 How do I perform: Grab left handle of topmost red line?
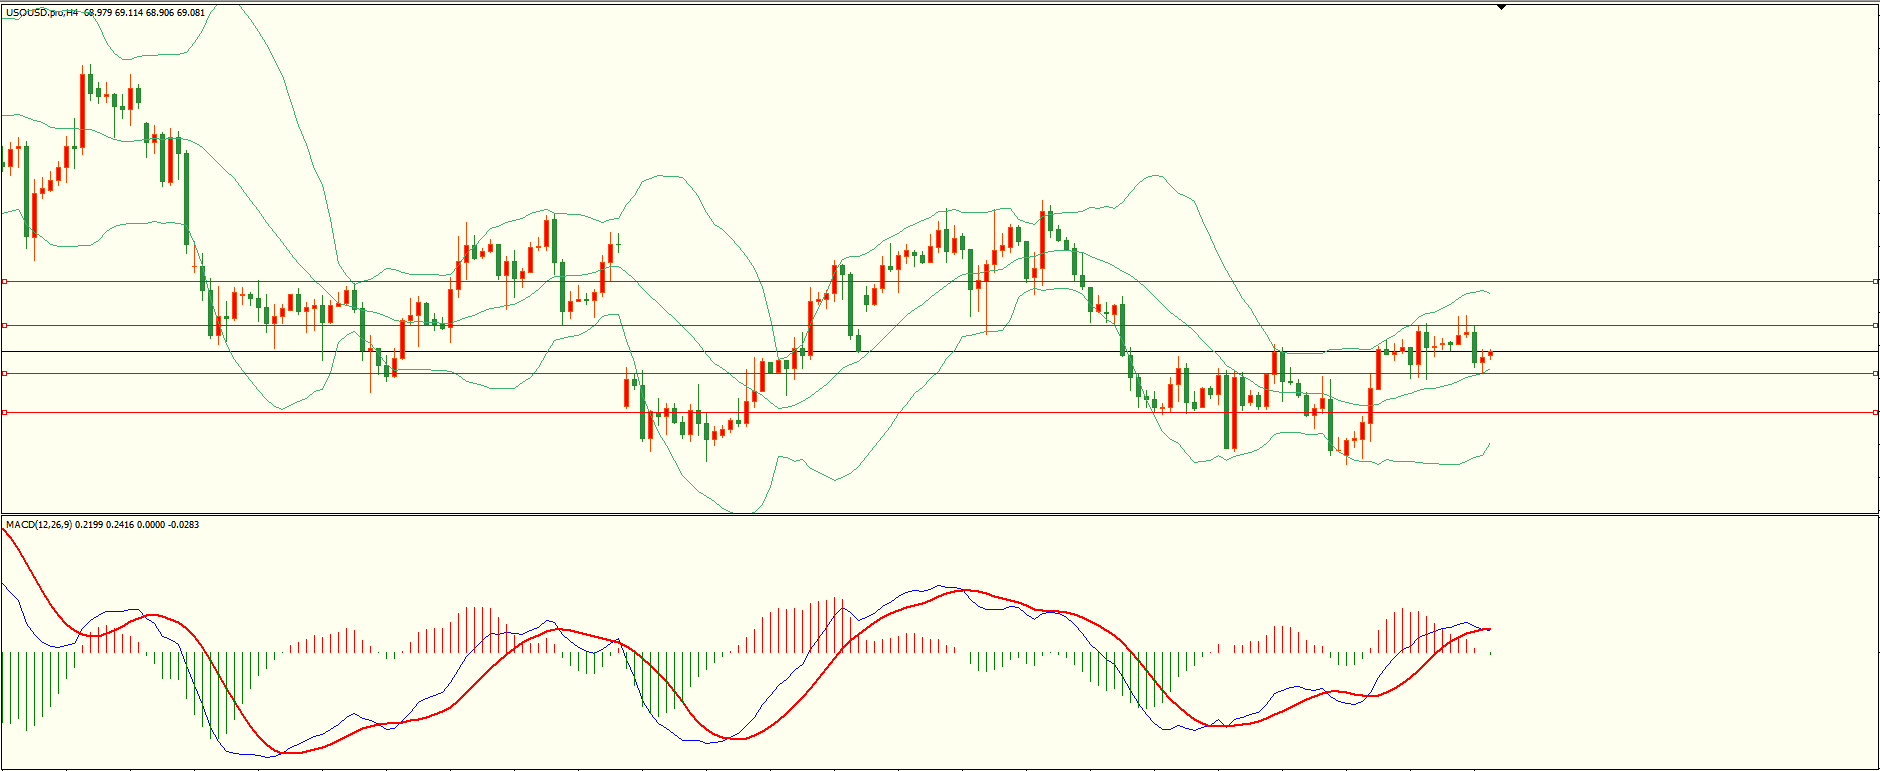[x=4, y=282]
